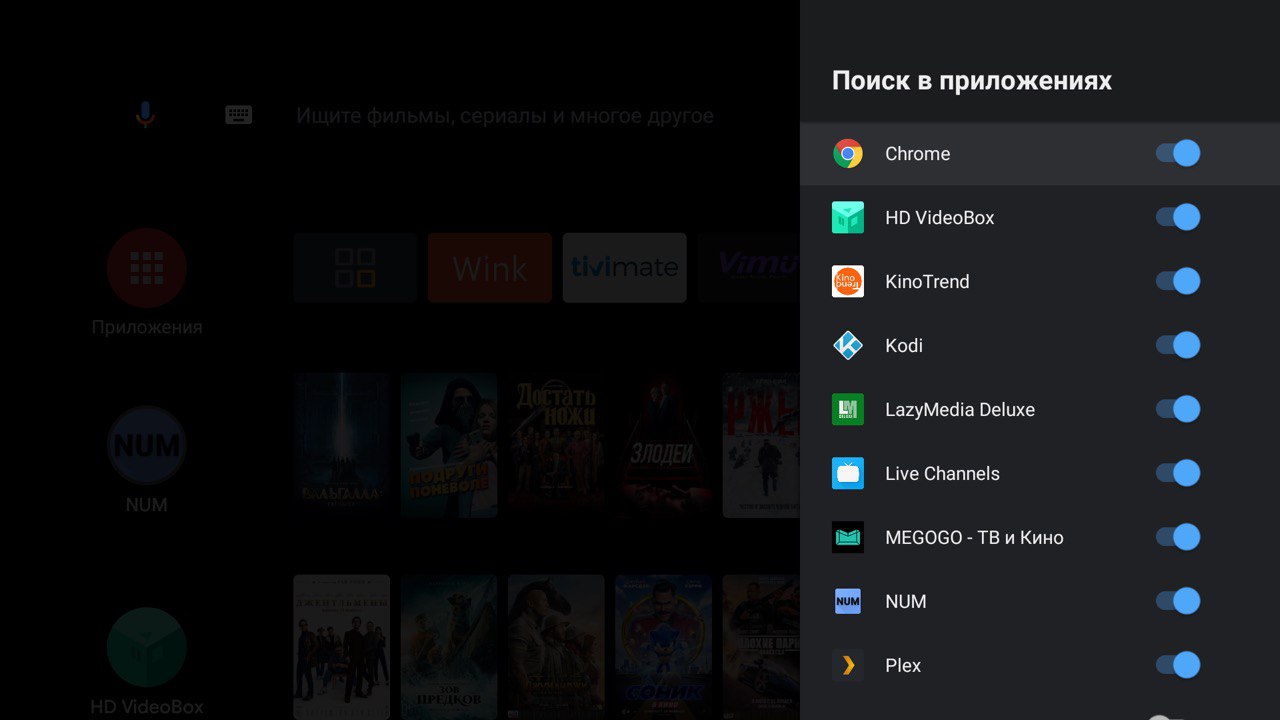The height and width of the screenshot is (720, 1280).
Task: Toggle Plex search switch
Action: click(x=1178, y=666)
